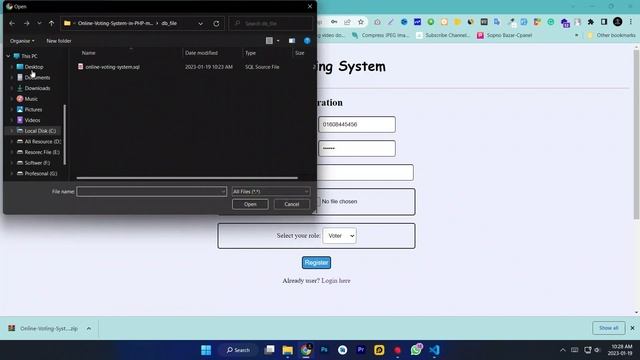Image resolution: width=640 pixels, height=360 pixels.
Task: Select All Resource (D:) drive
Action: (42, 141)
